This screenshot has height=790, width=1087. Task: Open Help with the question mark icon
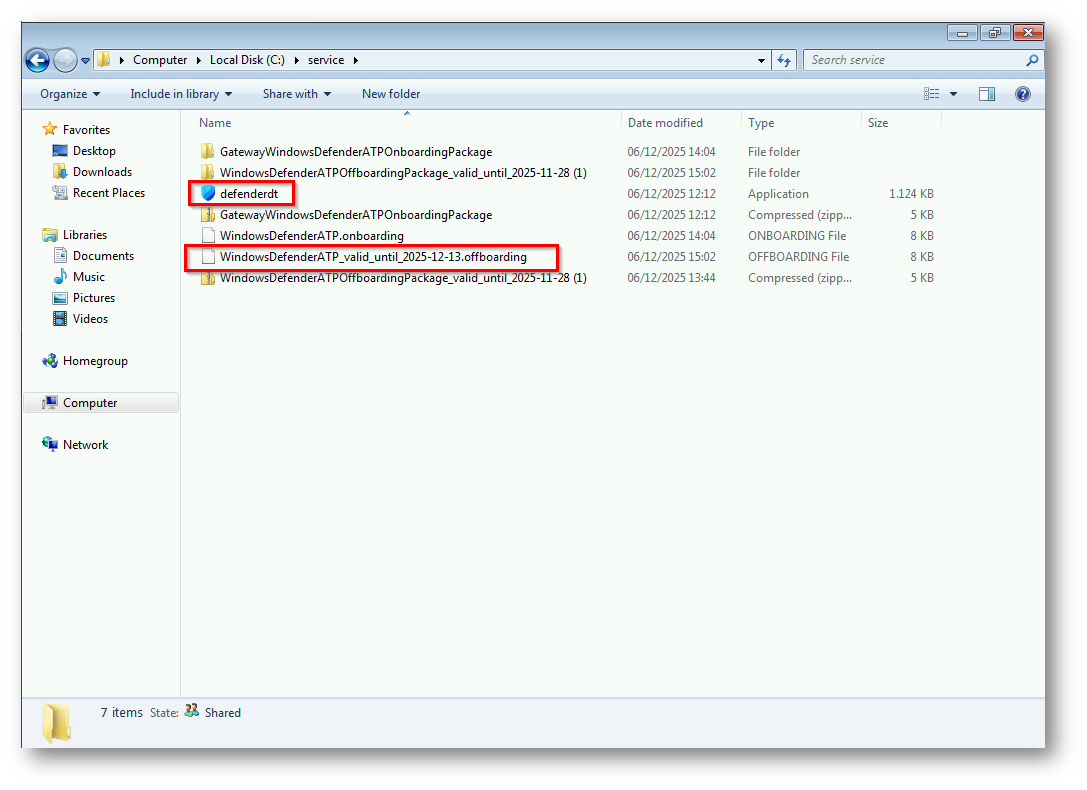point(1023,94)
